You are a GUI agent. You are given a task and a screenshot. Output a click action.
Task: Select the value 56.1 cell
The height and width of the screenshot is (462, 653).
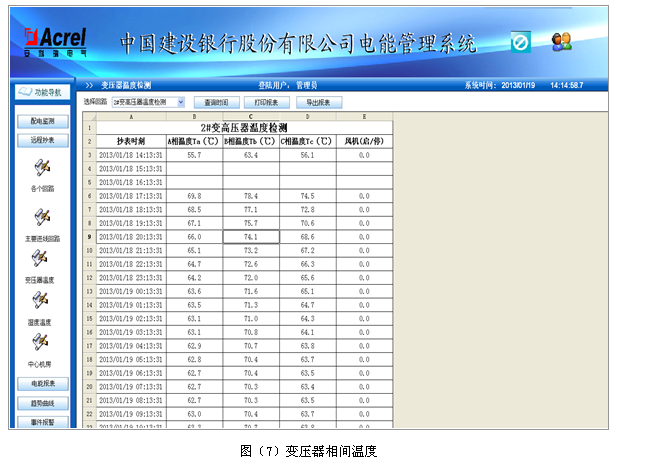coord(308,155)
